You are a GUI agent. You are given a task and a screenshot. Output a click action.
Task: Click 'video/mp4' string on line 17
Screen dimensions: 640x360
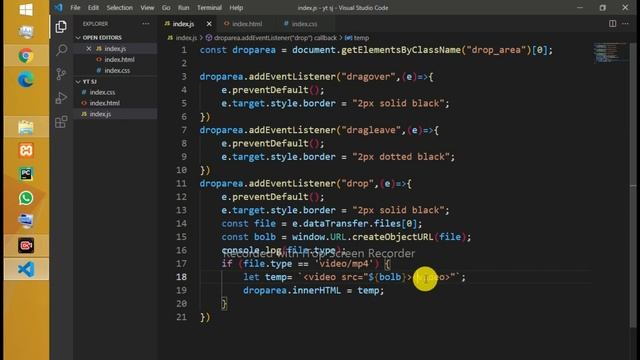344,264
